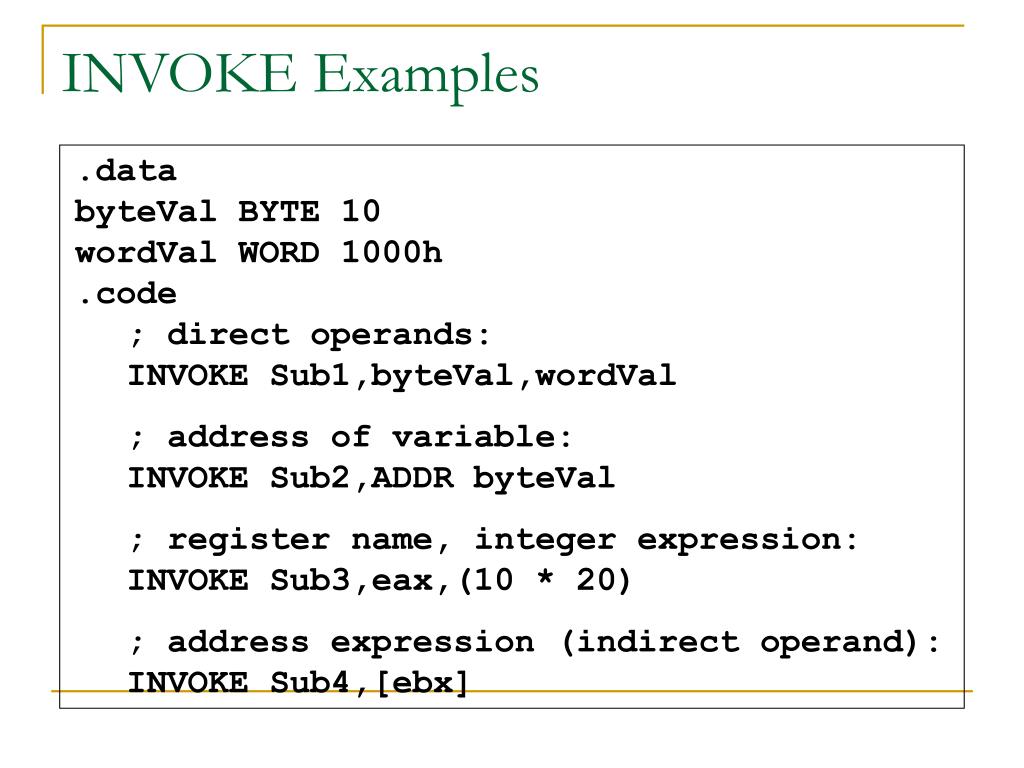Viewport: 1024px width, 768px height.
Task: Click the line 'byteVal BYTE 10'
Action: [227, 212]
